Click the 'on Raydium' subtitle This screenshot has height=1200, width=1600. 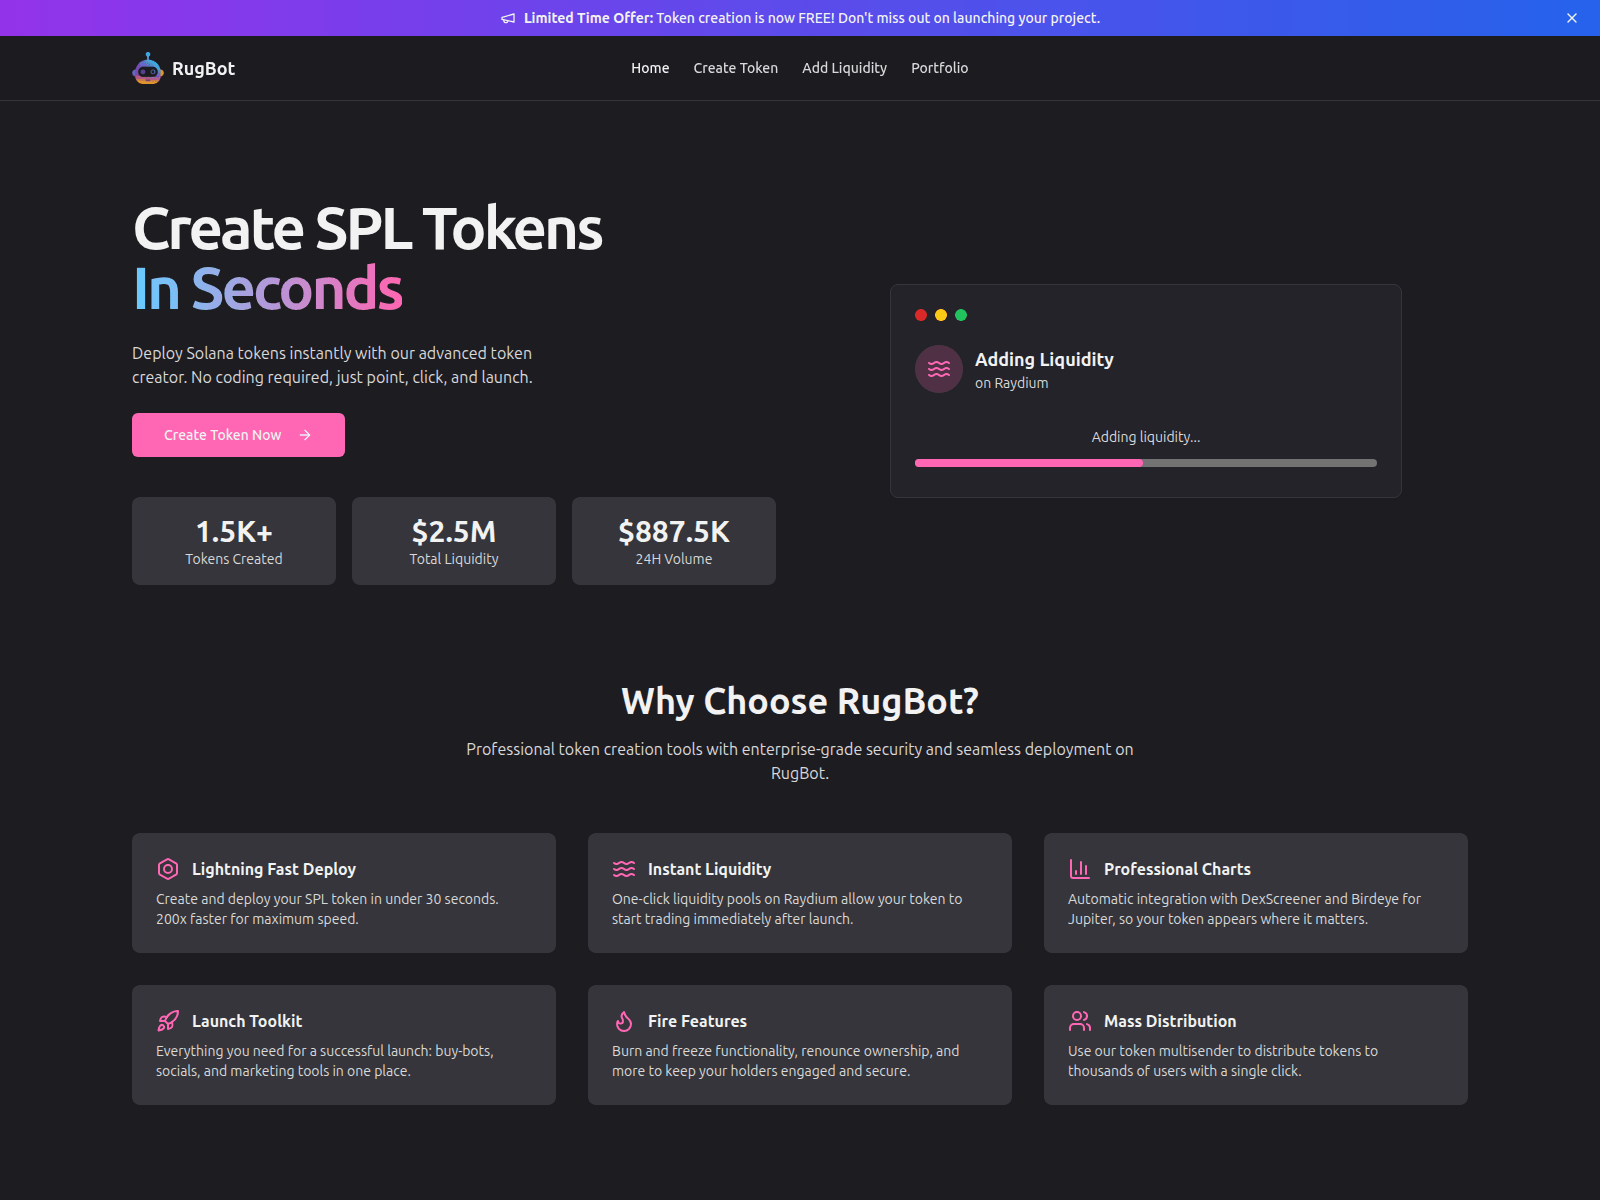[x=1012, y=383]
